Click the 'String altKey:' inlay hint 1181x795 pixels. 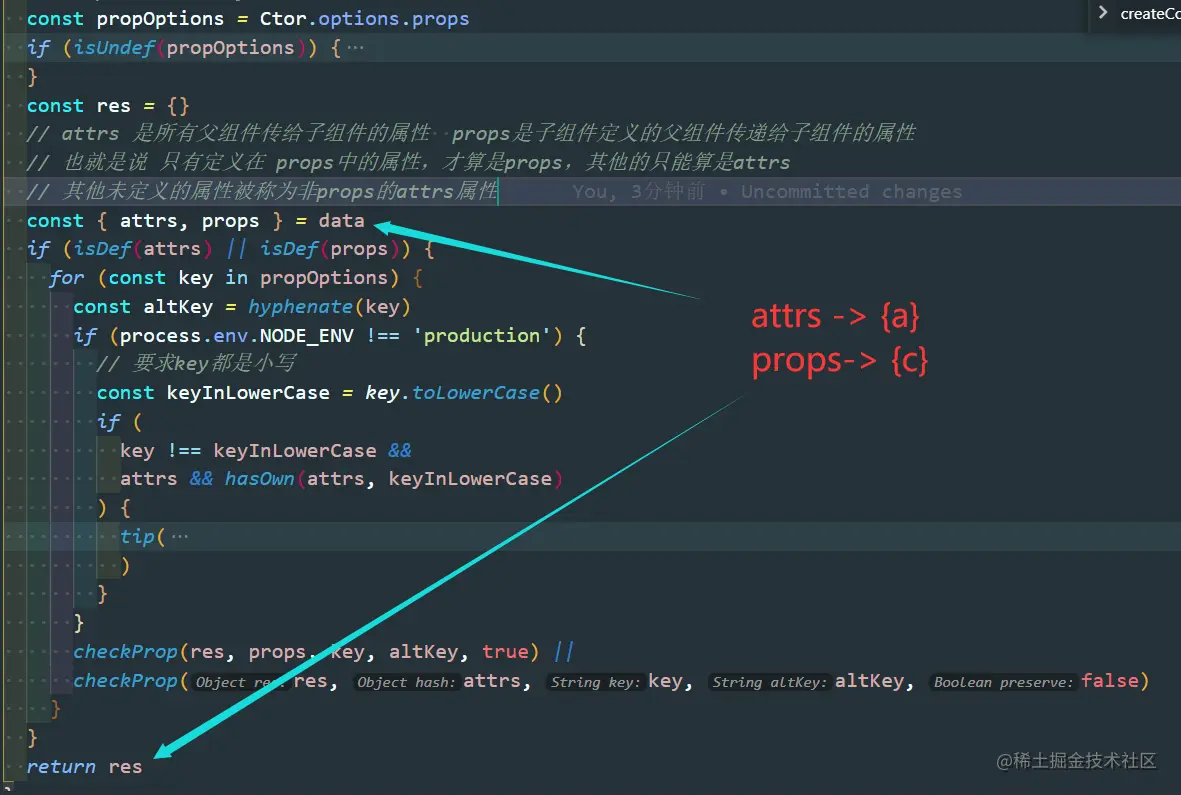coord(769,682)
